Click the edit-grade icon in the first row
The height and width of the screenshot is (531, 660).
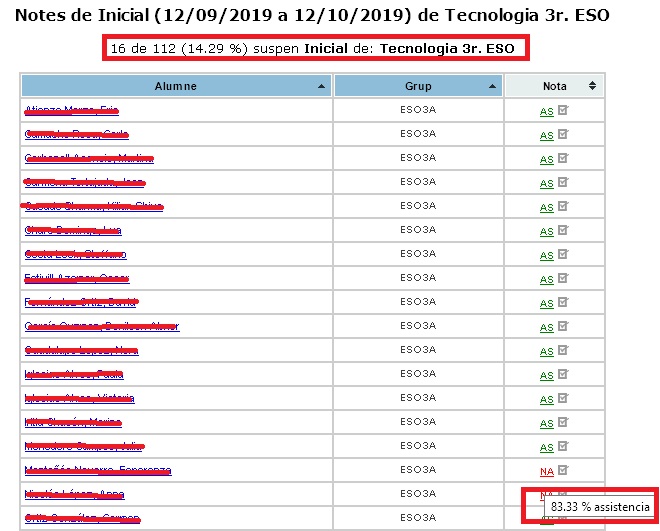point(563,110)
